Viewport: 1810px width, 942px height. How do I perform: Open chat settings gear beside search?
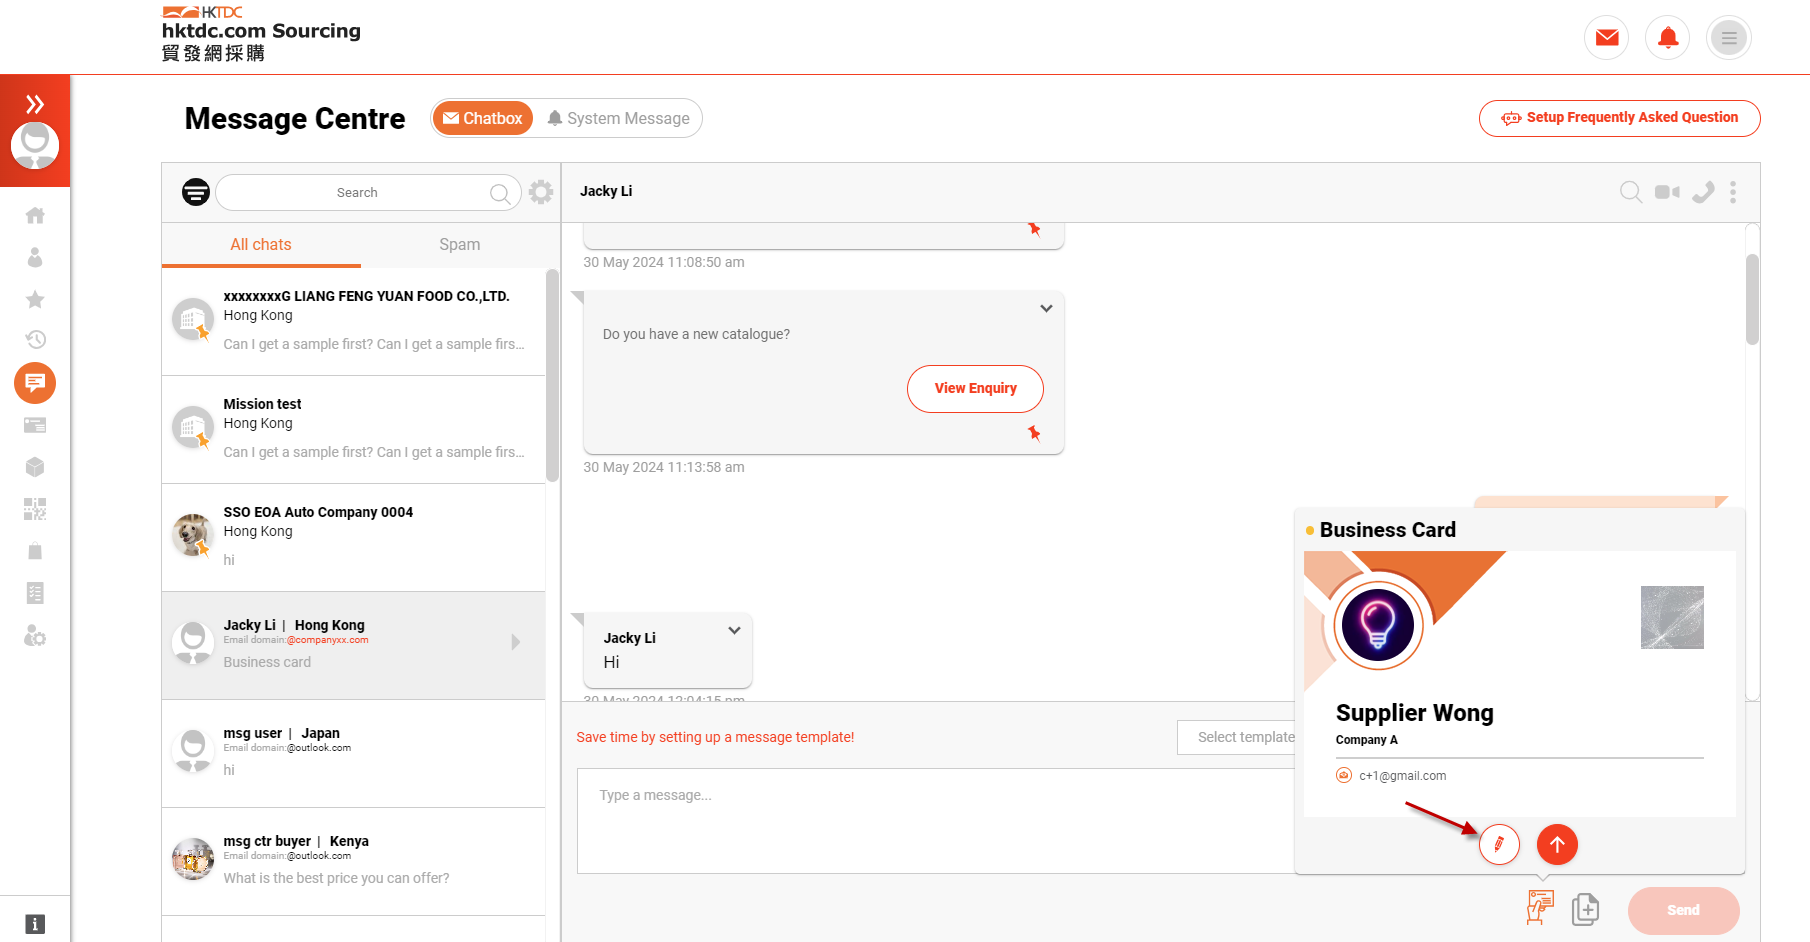[541, 192]
